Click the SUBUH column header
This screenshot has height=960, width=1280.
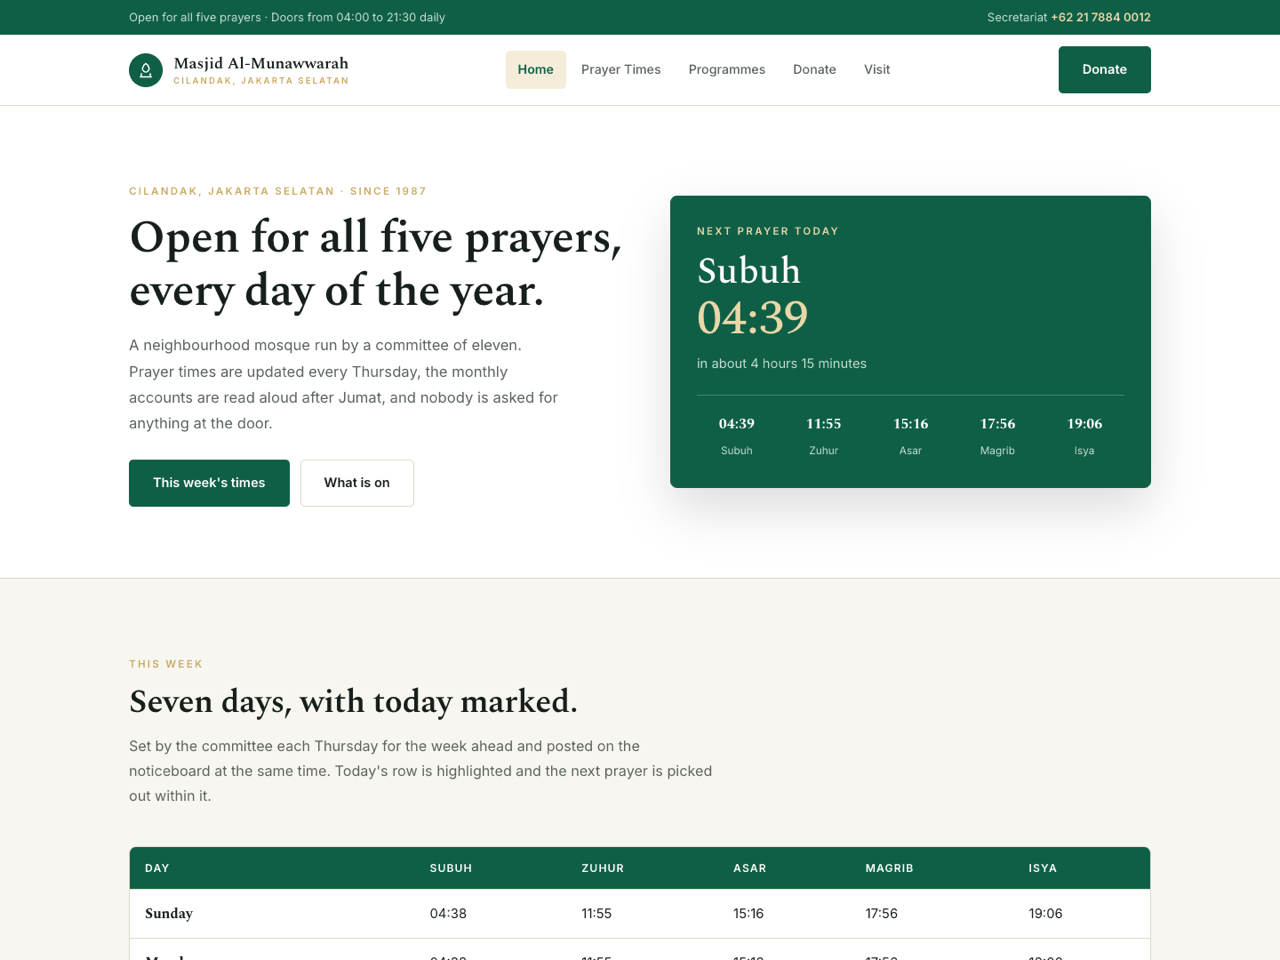pyautogui.click(x=451, y=868)
